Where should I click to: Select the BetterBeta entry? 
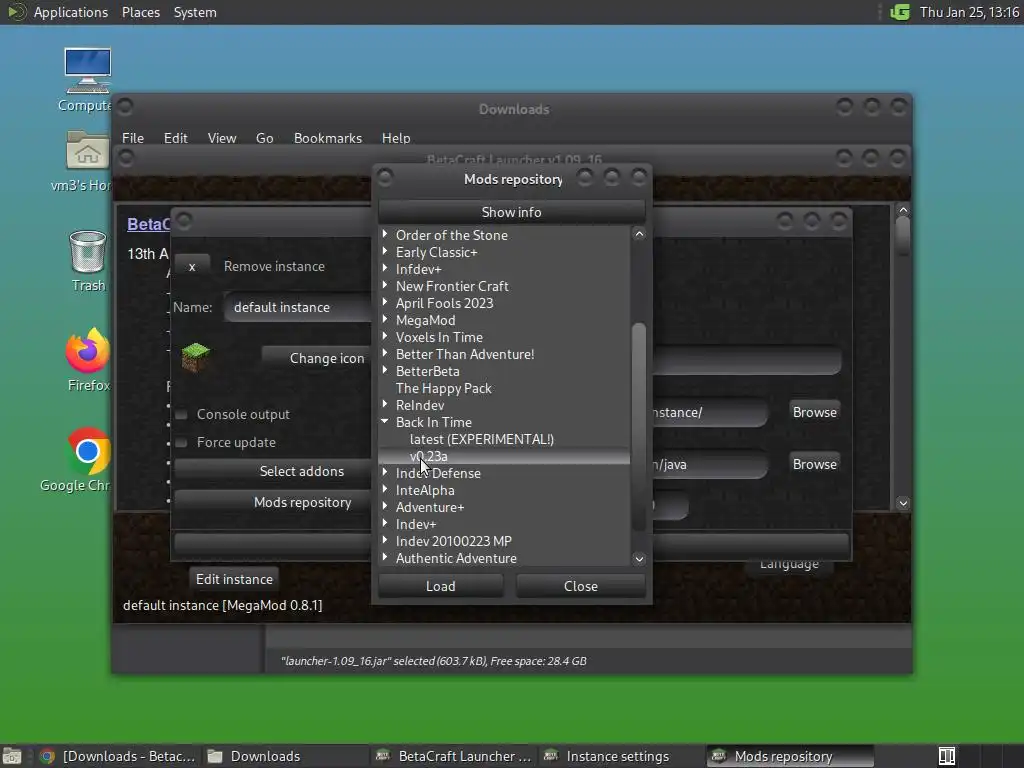(427, 371)
